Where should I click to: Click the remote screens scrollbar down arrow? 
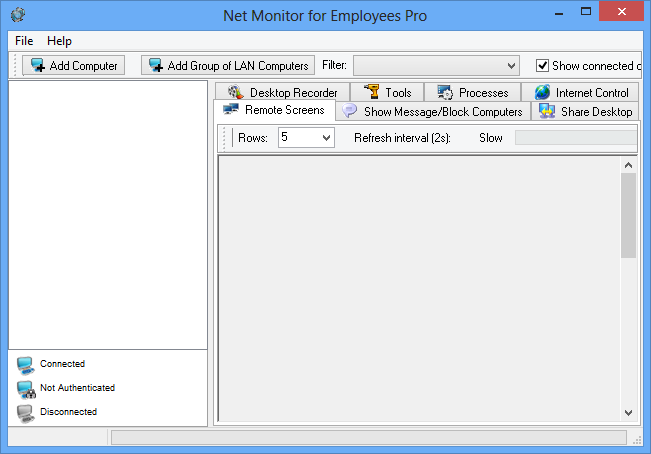point(629,413)
